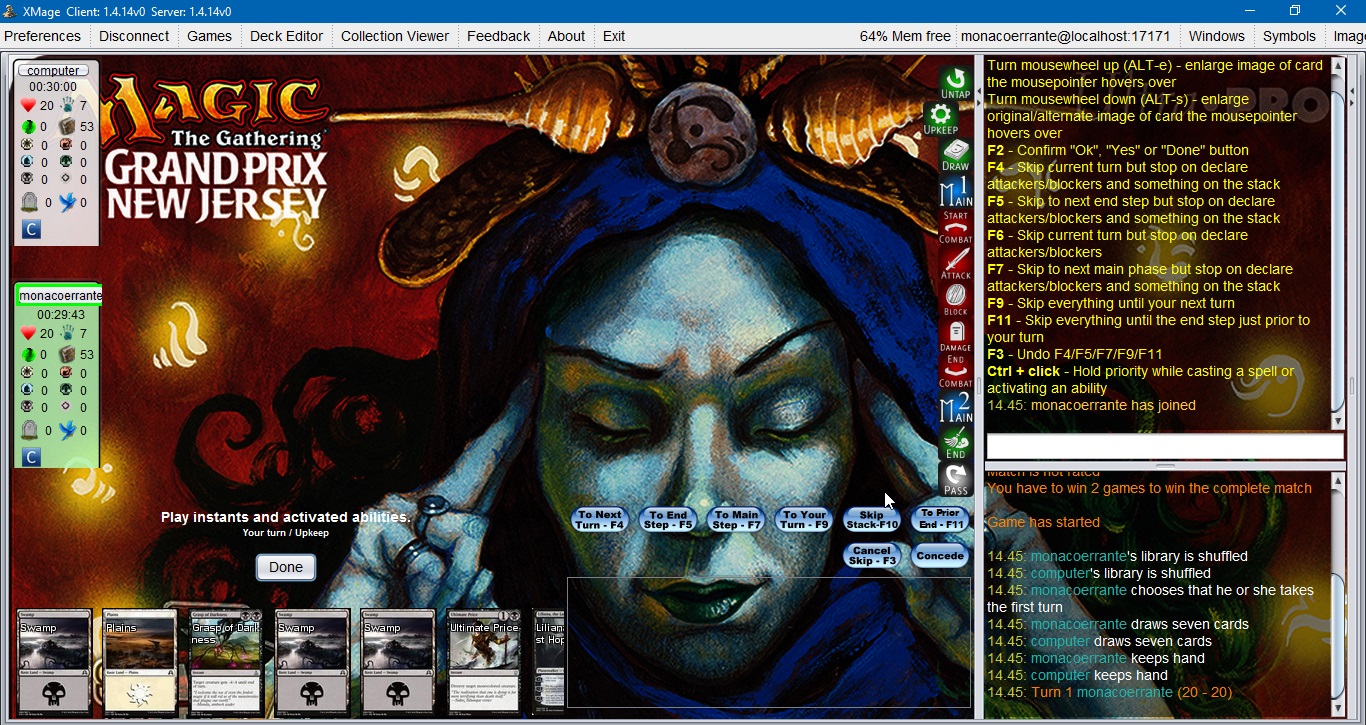The height and width of the screenshot is (725, 1366).
Task: Open computer's exile zone bird icon
Action: click(x=67, y=202)
